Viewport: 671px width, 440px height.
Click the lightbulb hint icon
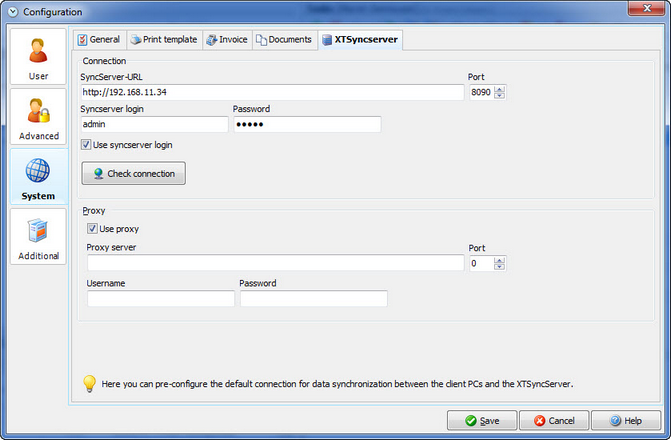pos(89,384)
